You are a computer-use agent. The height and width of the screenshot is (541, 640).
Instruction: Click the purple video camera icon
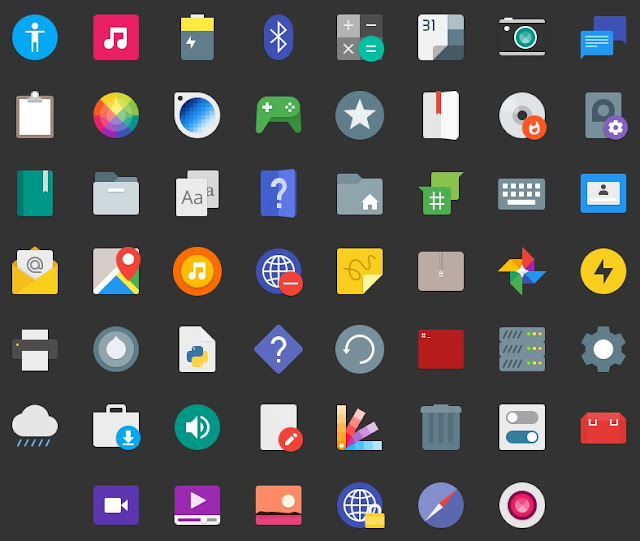click(x=116, y=505)
